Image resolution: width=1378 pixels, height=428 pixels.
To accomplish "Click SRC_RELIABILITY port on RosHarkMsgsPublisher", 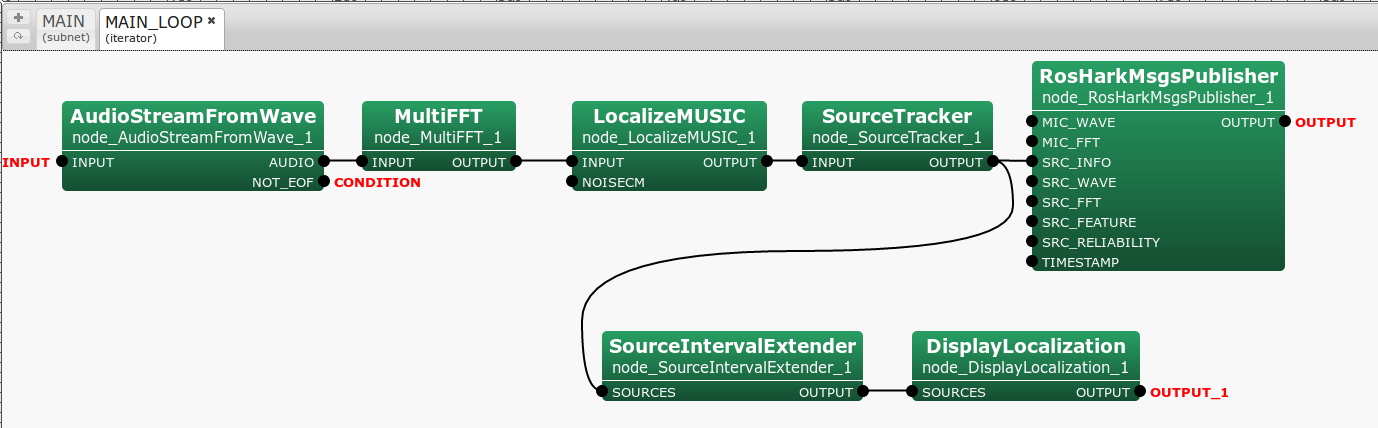I will [x=1032, y=242].
